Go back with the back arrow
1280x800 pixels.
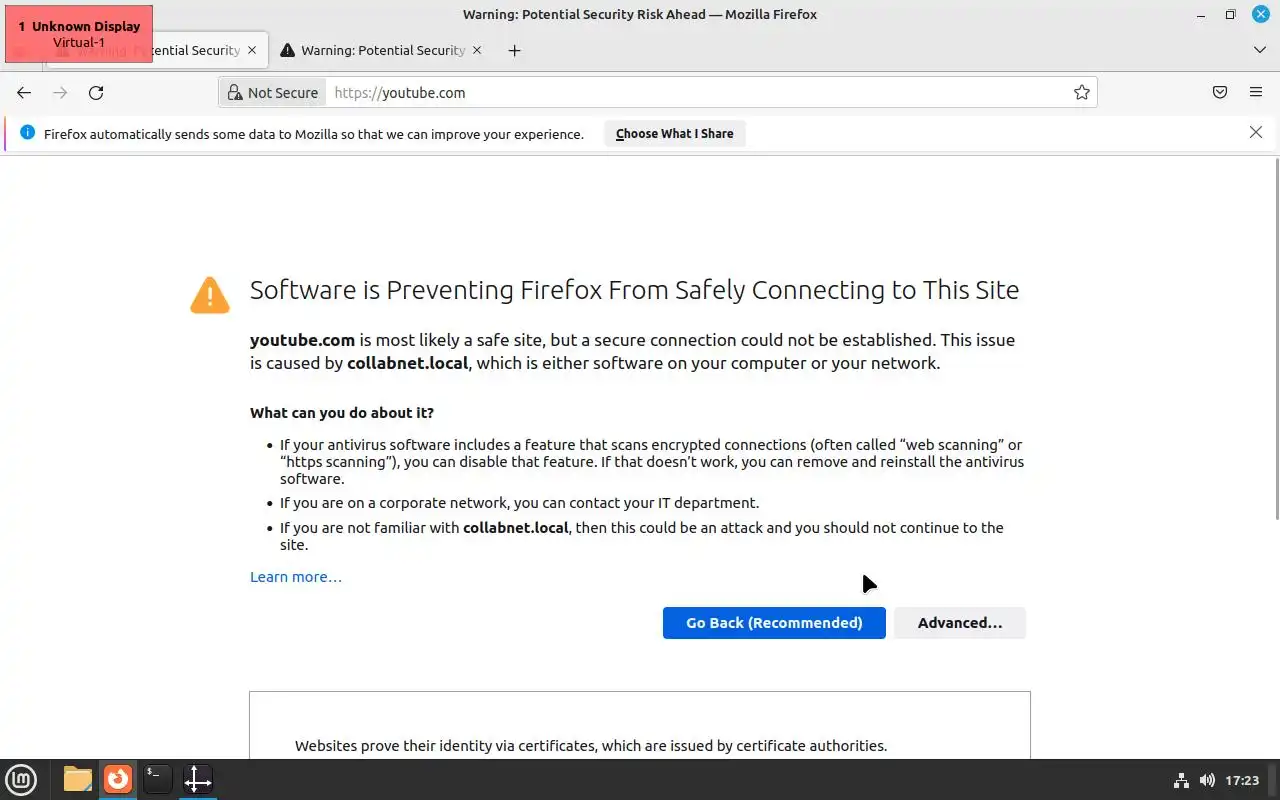click(x=24, y=93)
